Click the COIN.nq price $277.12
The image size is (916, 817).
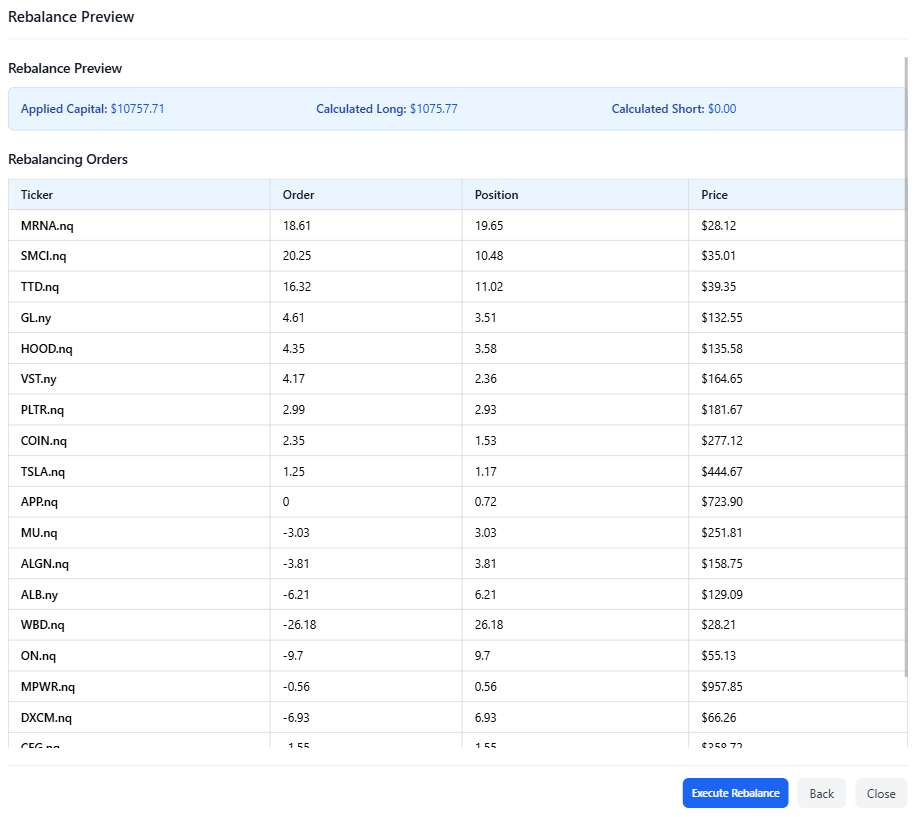point(721,441)
